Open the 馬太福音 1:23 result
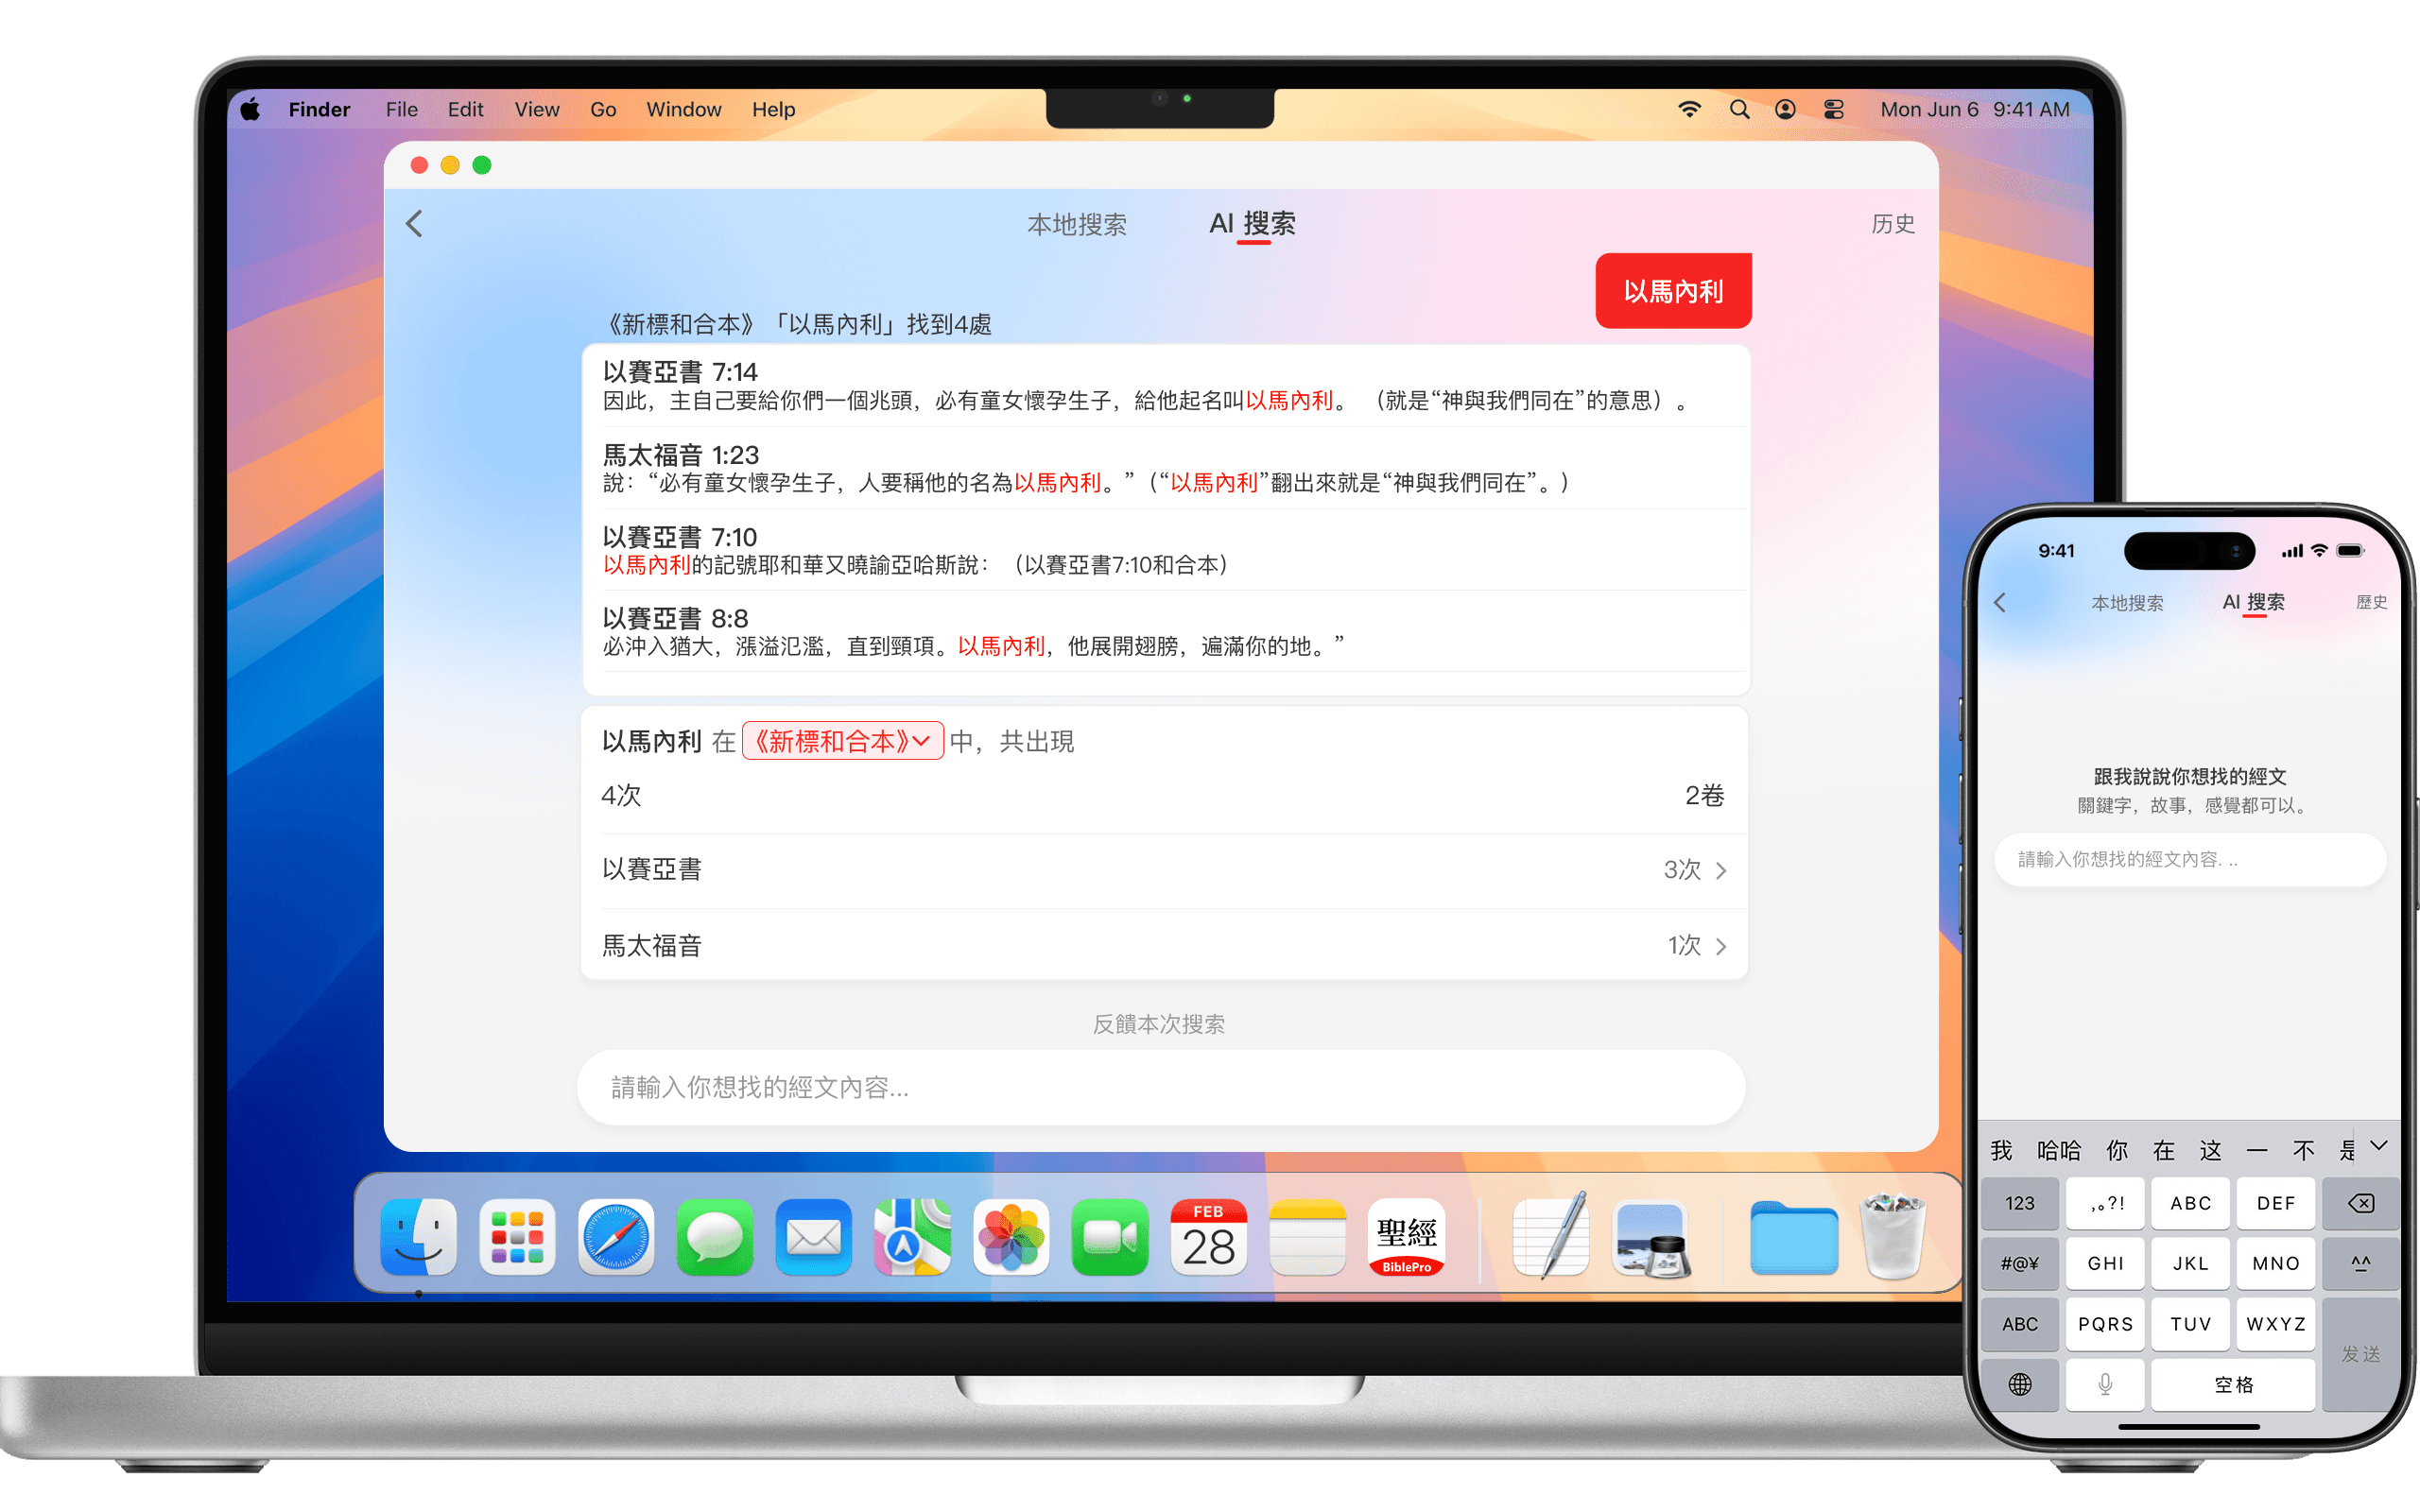 pyautogui.click(x=1166, y=468)
